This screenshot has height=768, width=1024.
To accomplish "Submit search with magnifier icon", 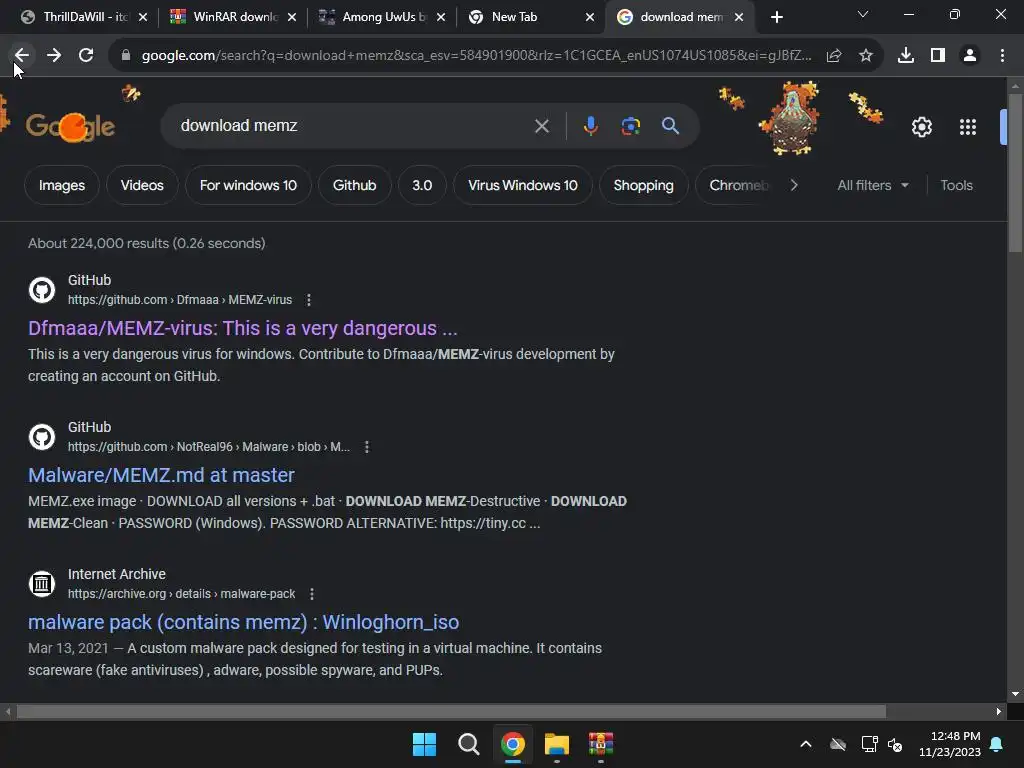I will tap(671, 125).
